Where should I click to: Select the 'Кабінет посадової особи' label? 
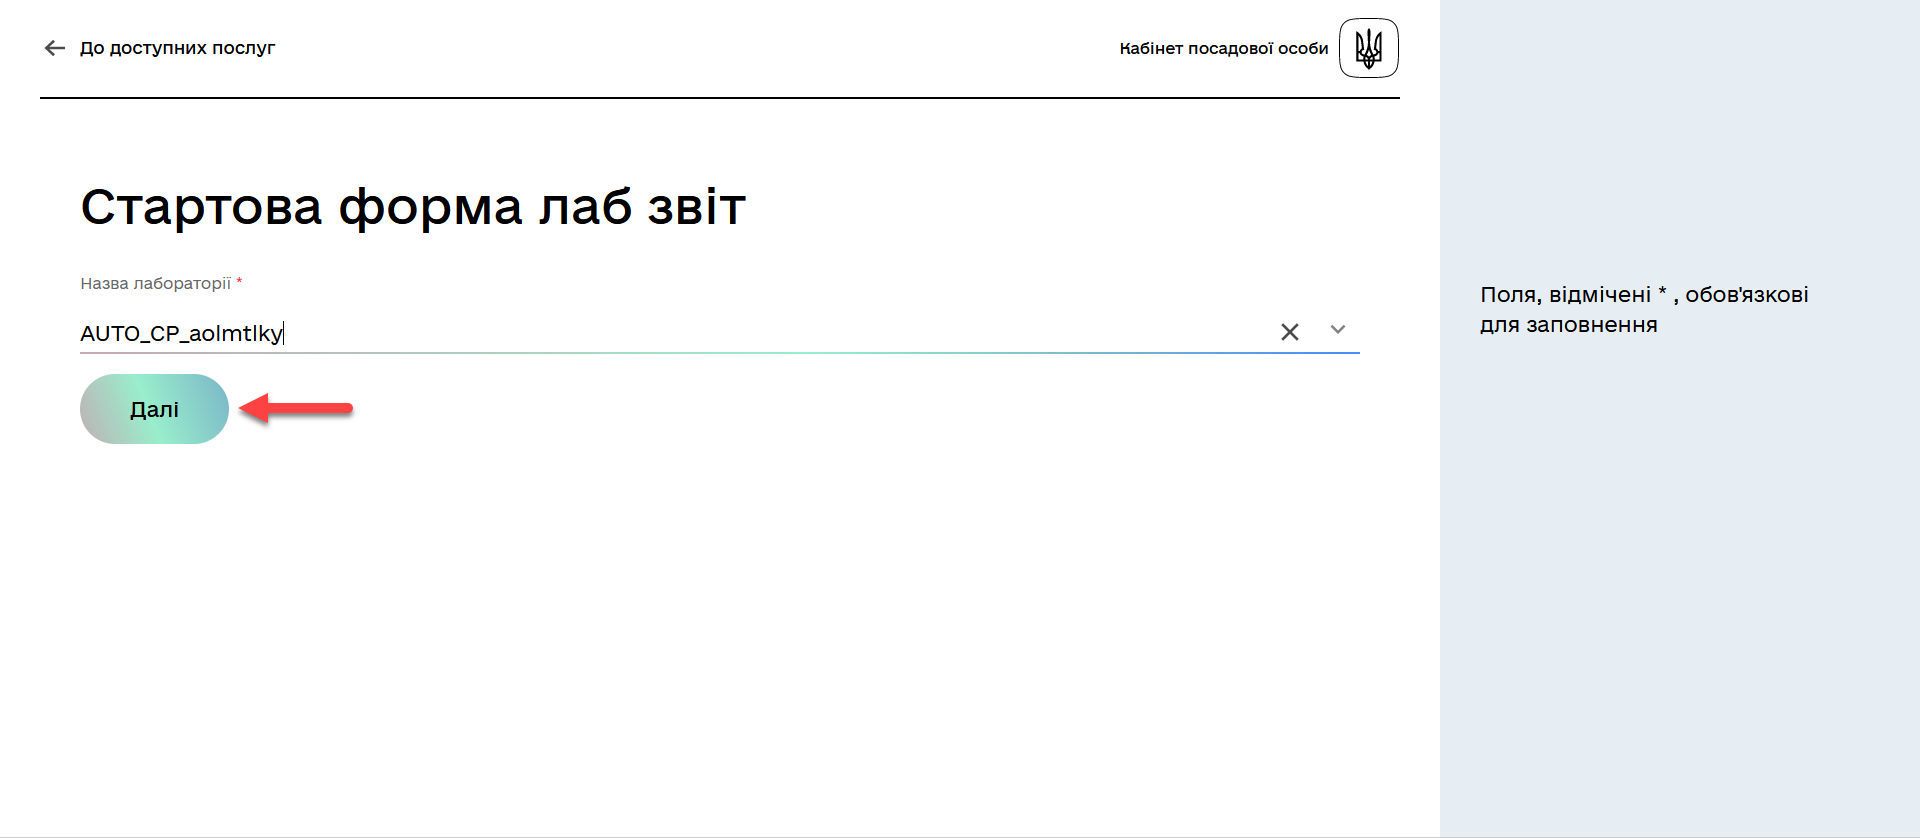(1223, 48)
